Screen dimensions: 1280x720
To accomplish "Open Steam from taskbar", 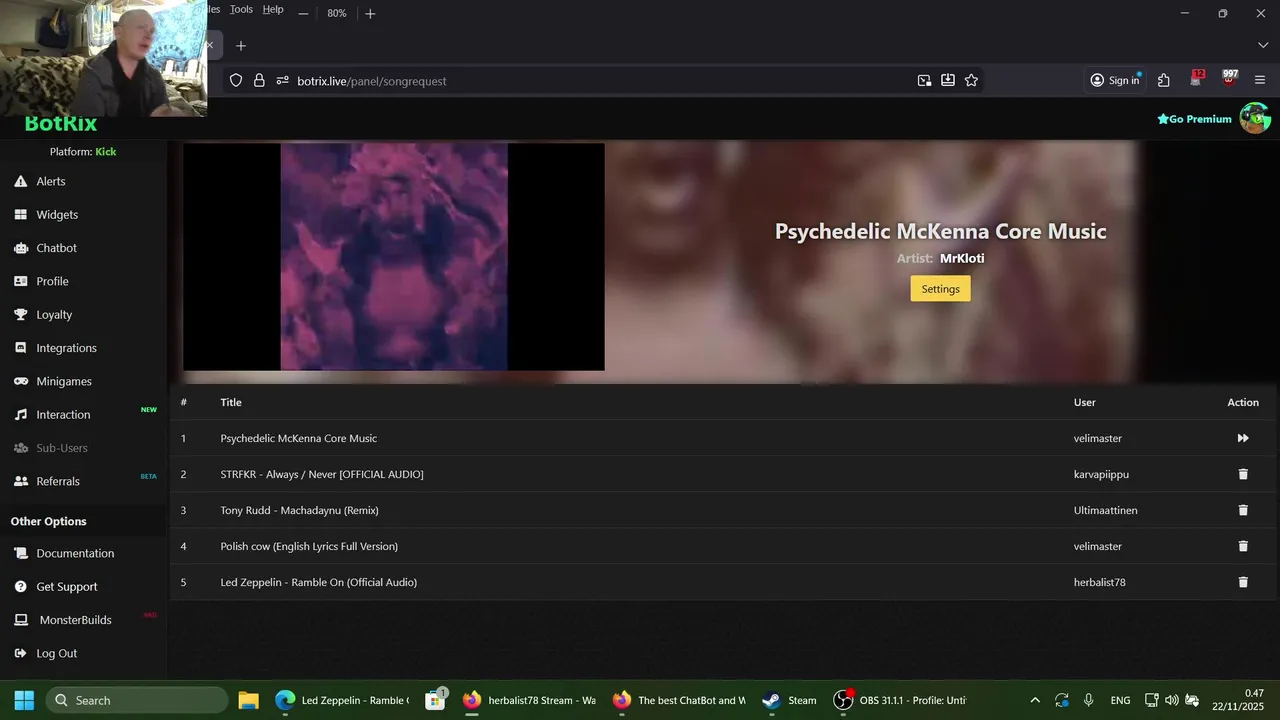I will (x=789, y=700).
